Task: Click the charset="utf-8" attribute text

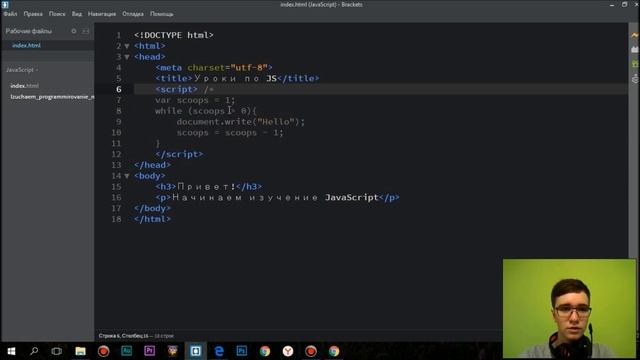Action: pos(227,68)
